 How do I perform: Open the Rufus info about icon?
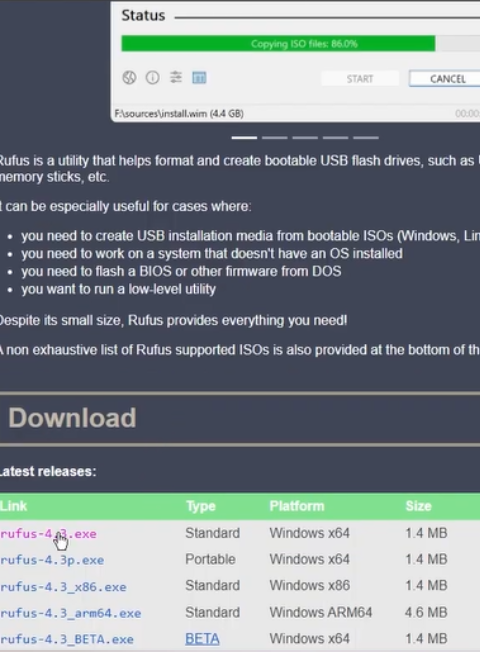tap(153, 77)
